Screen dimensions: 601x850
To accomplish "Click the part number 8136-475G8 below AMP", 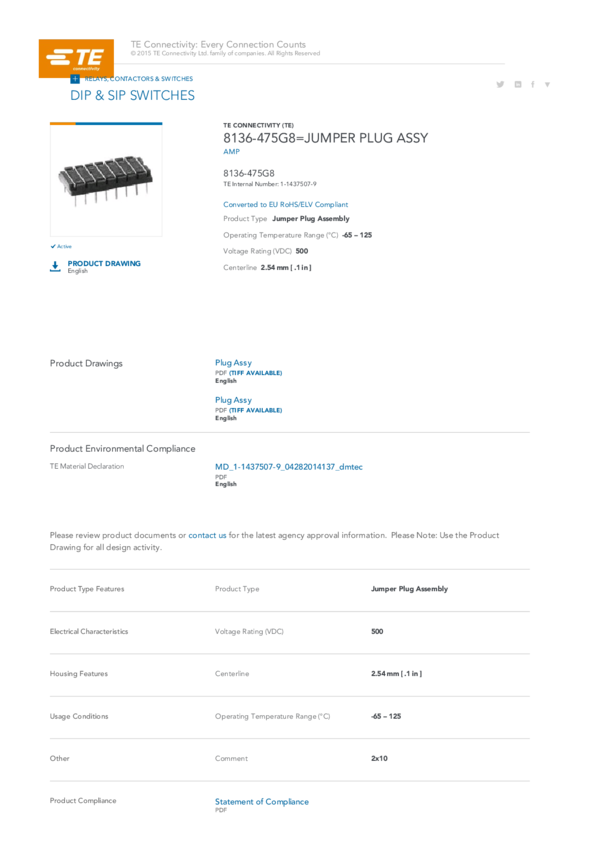I will [x=249, y=173].
